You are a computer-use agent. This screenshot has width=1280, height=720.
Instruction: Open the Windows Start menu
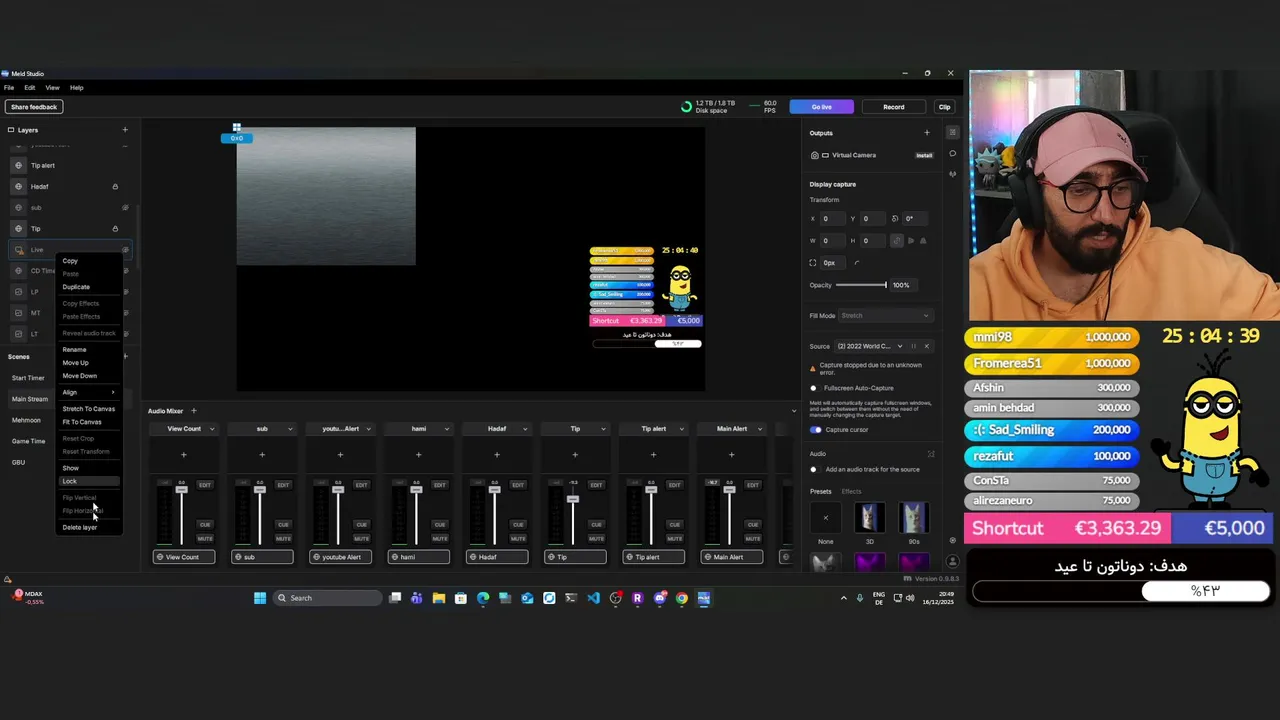(260, 598)
